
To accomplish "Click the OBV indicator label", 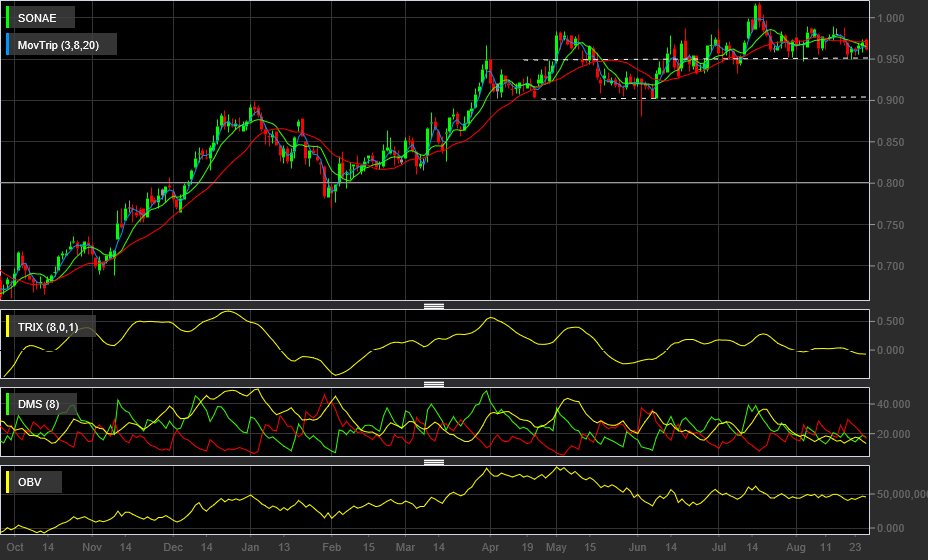I will coord(30,482).
